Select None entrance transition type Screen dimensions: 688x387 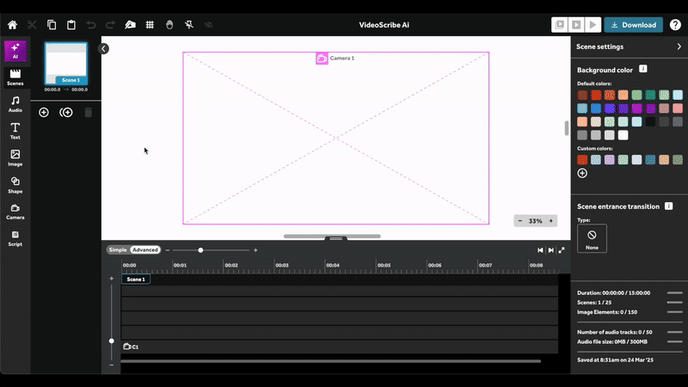(592, 238)
